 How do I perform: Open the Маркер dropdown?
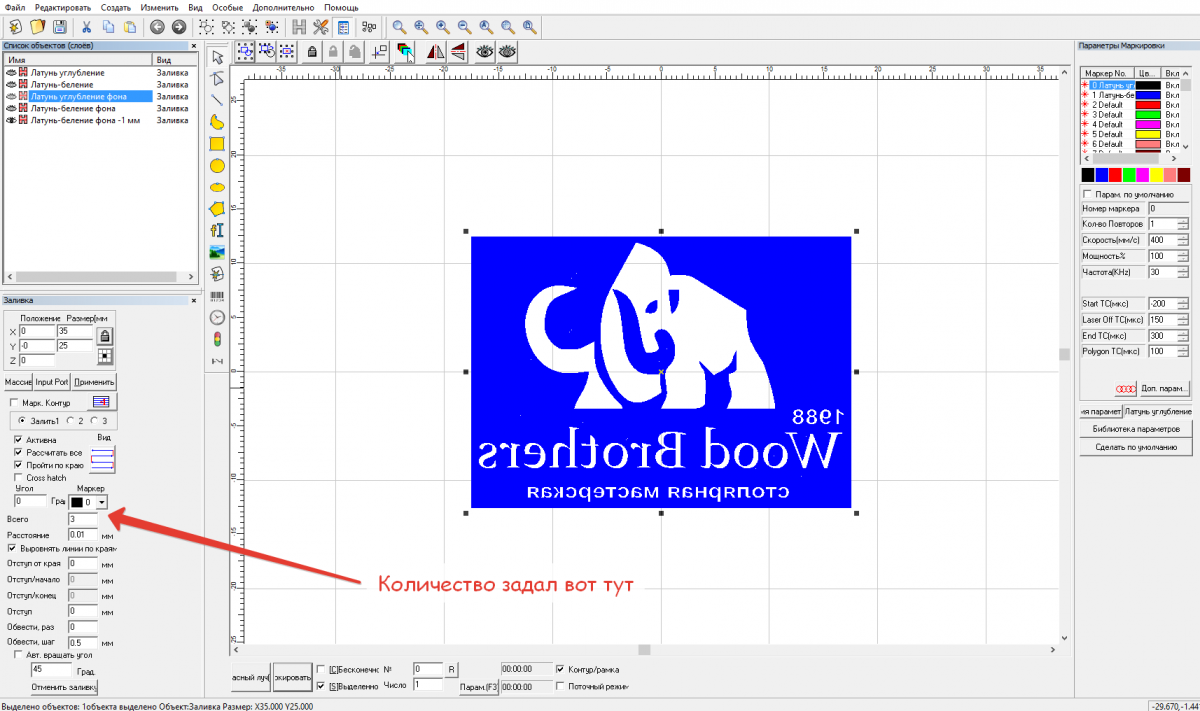(x=101, y=502)
